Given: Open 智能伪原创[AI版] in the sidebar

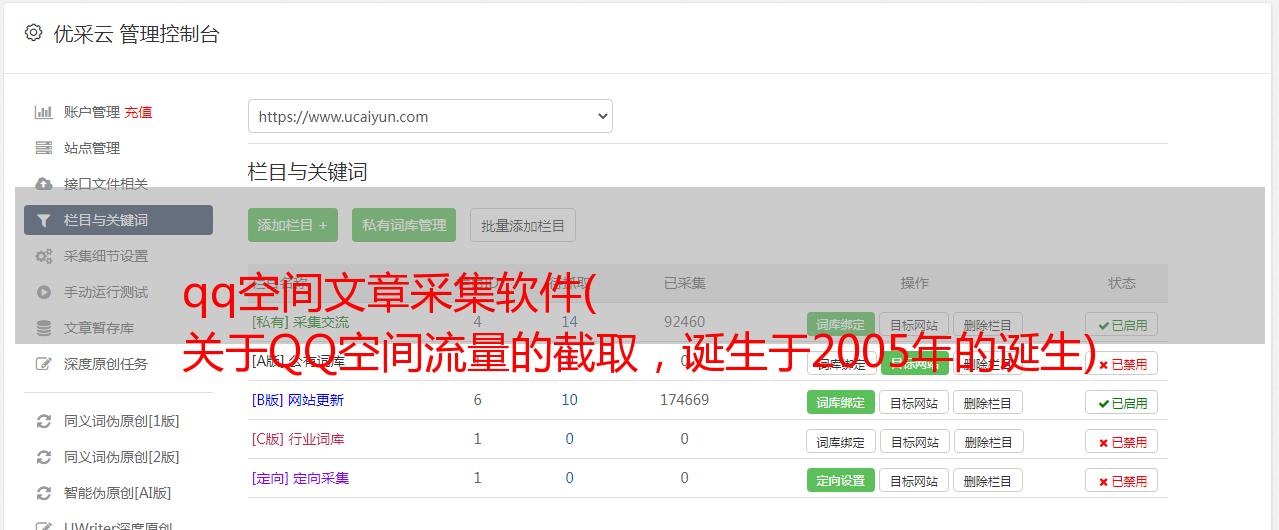Looking at the screenshot, I should click(118, 493).
